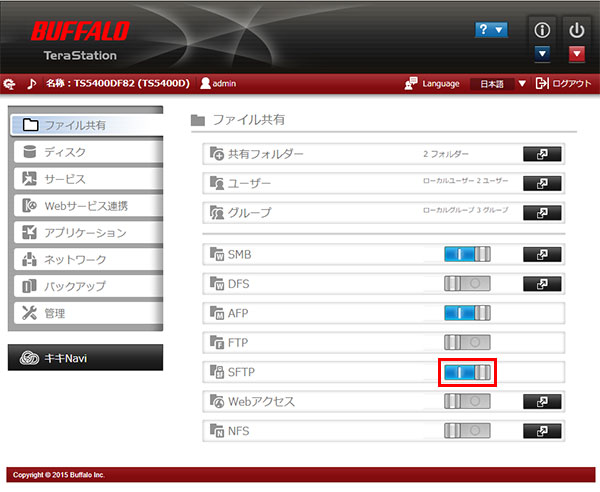The image size is (600, 492).
Task: Click the FTP row icon
Action: 217,342
